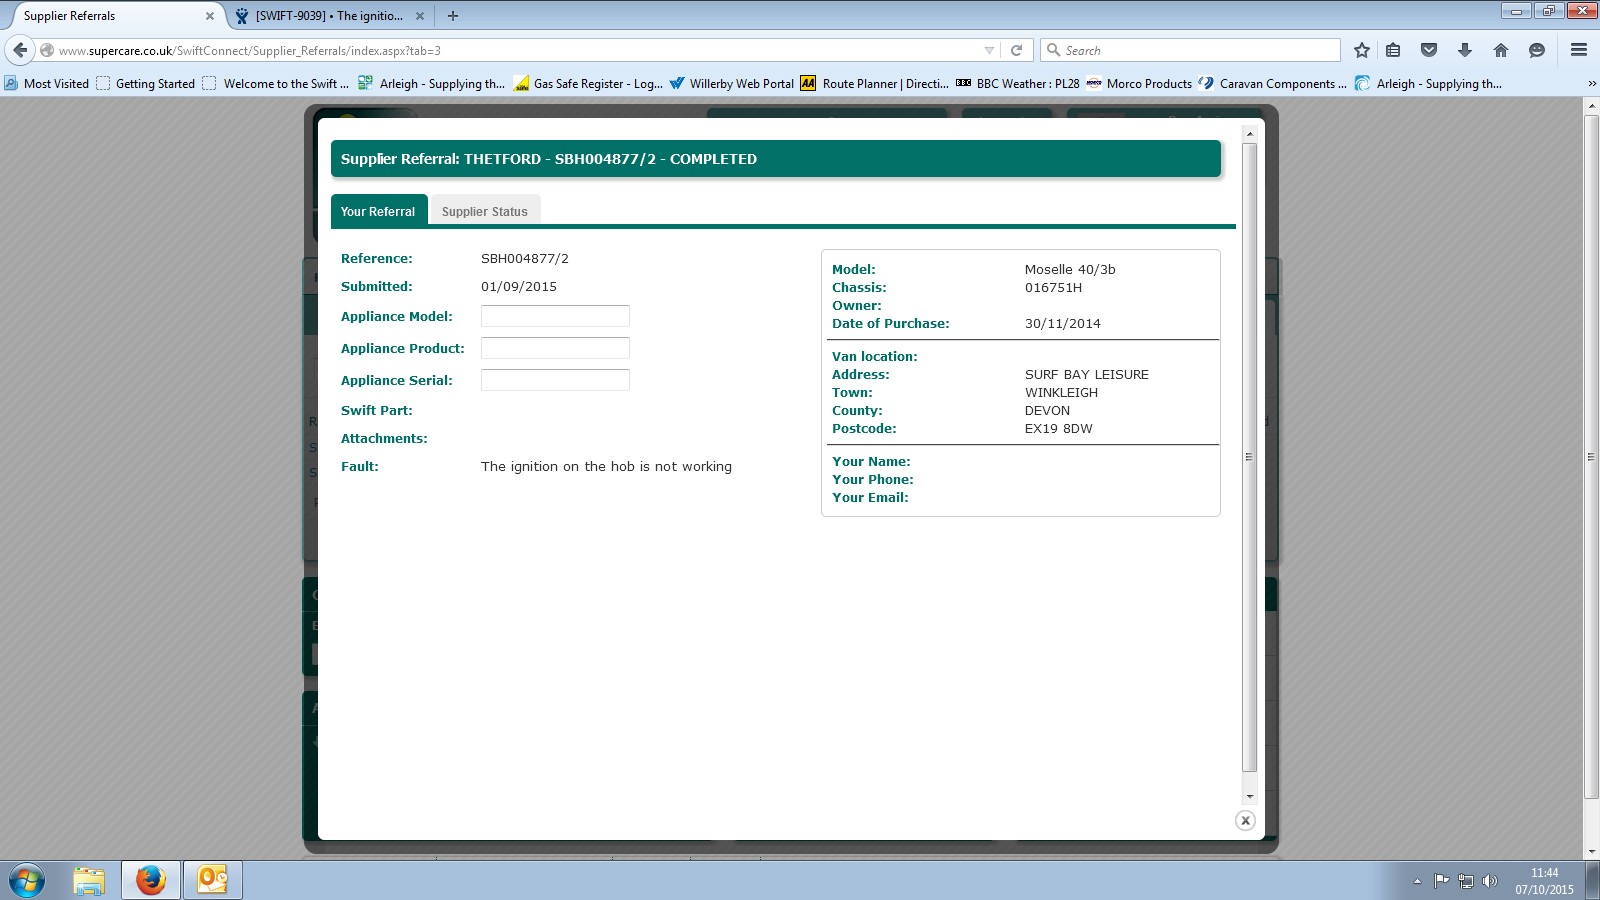Show more bookmarks via overflow chevron
The width and height of the screenshot is (1600, 900).
[1591, 84]
